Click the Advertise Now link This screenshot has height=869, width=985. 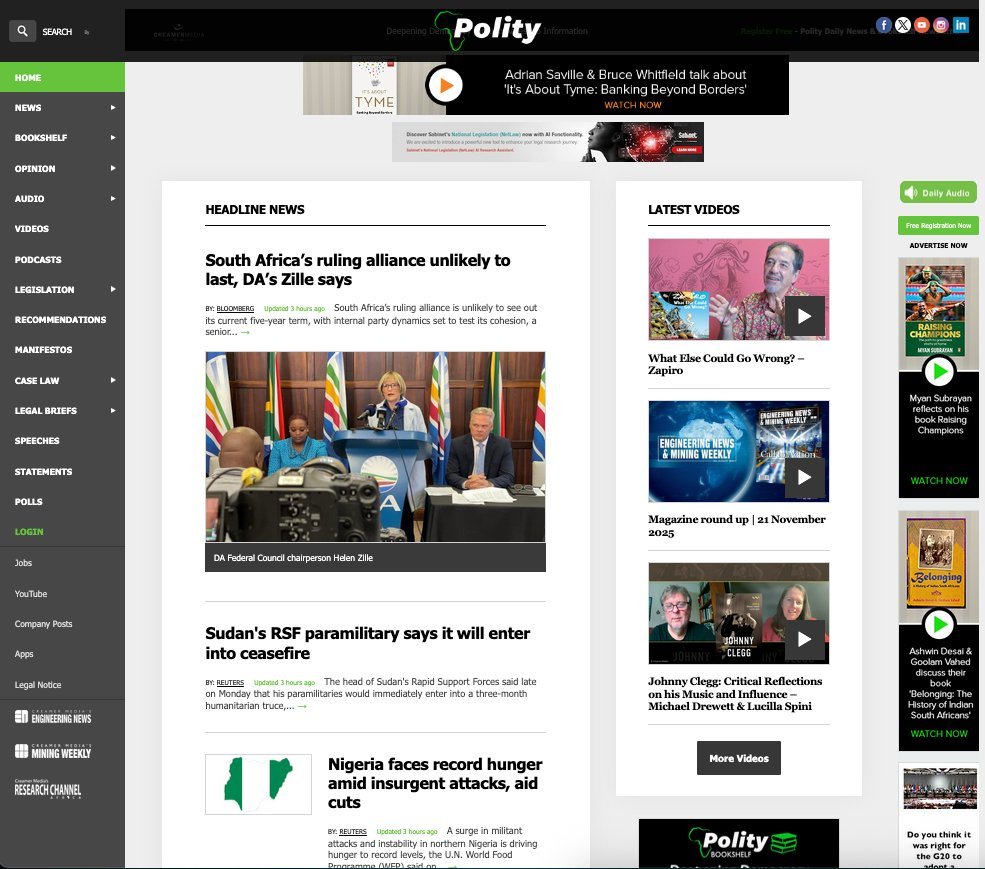[938, 246]
